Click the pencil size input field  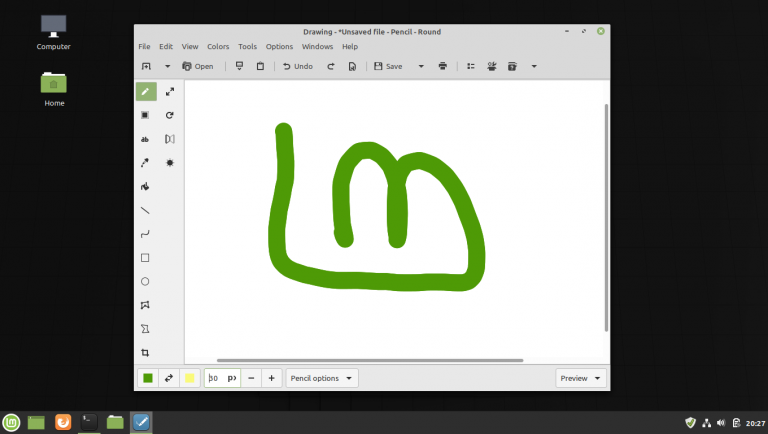point(222,378)
